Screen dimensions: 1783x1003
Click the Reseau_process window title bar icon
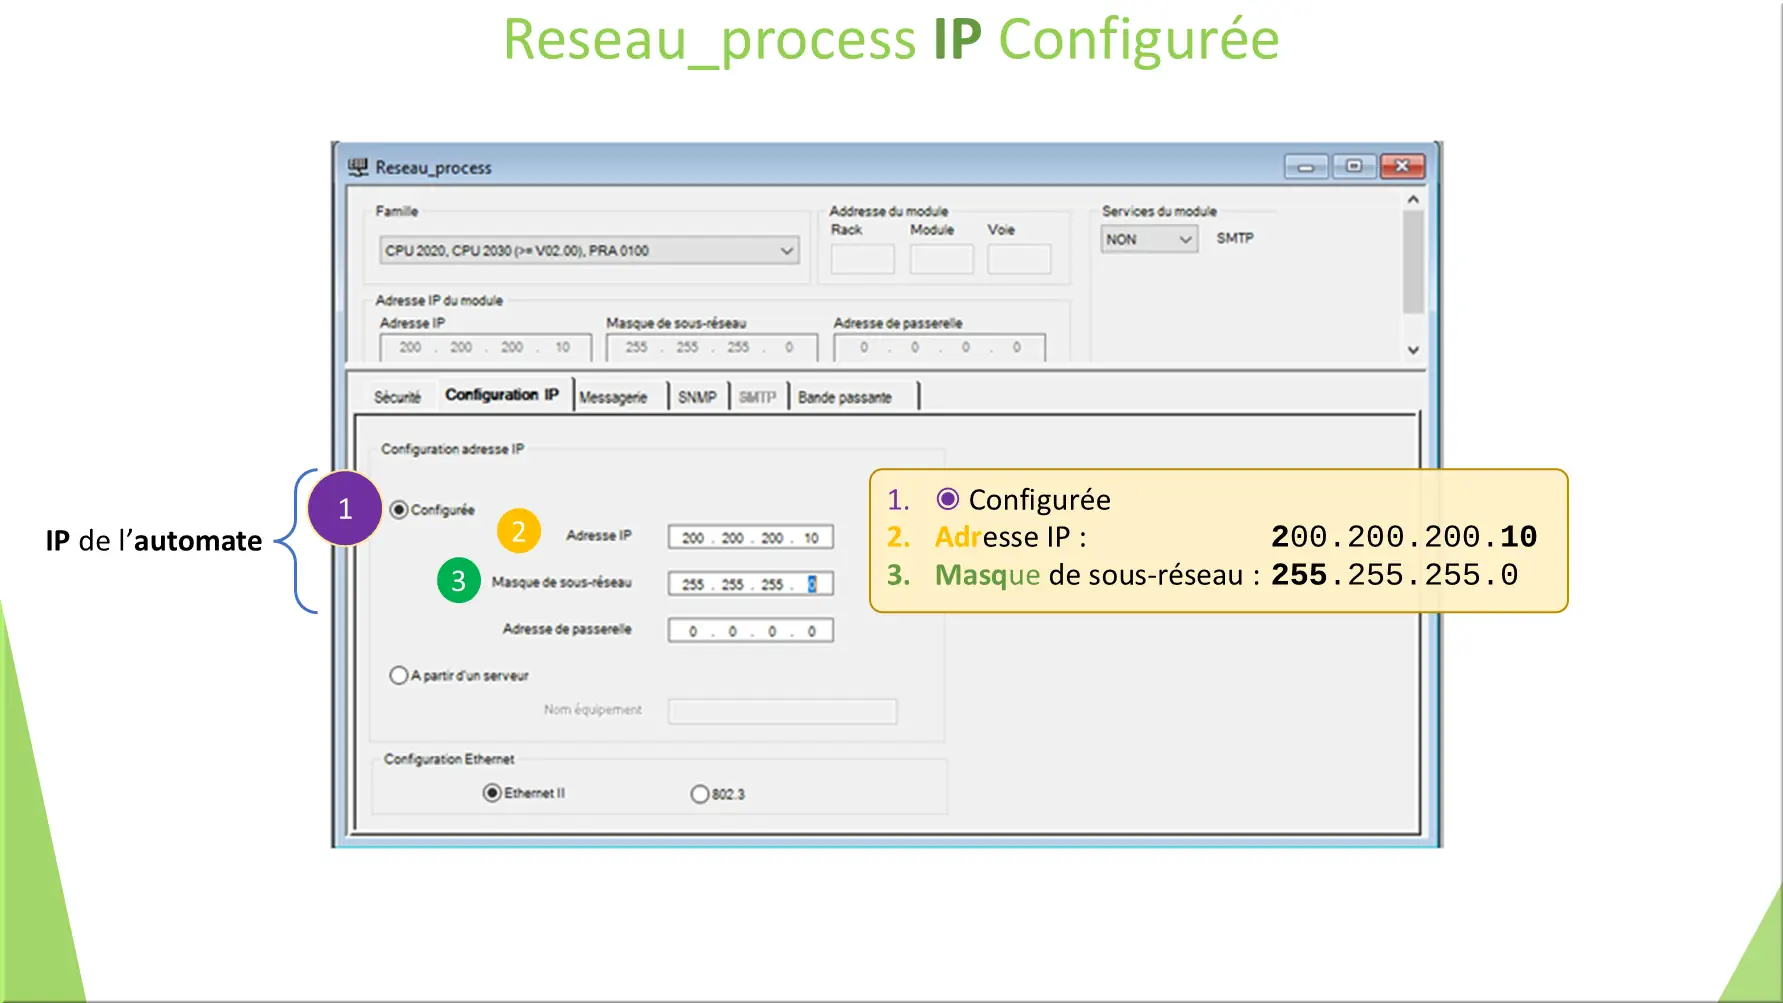(x=357, y=167)
